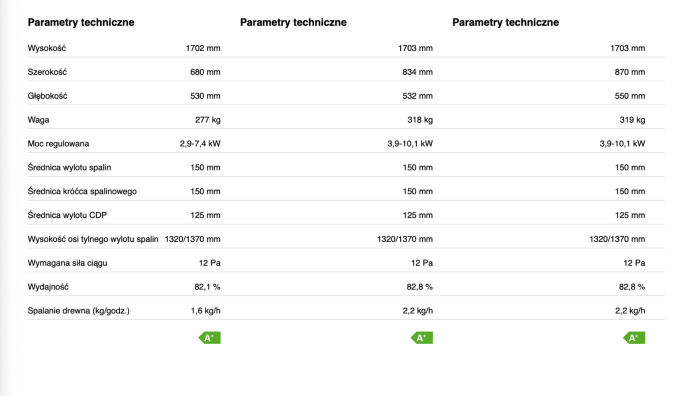Click the 277 kg weight value
695x396 pixels.
pyautogui.click(x=207, y=120)
